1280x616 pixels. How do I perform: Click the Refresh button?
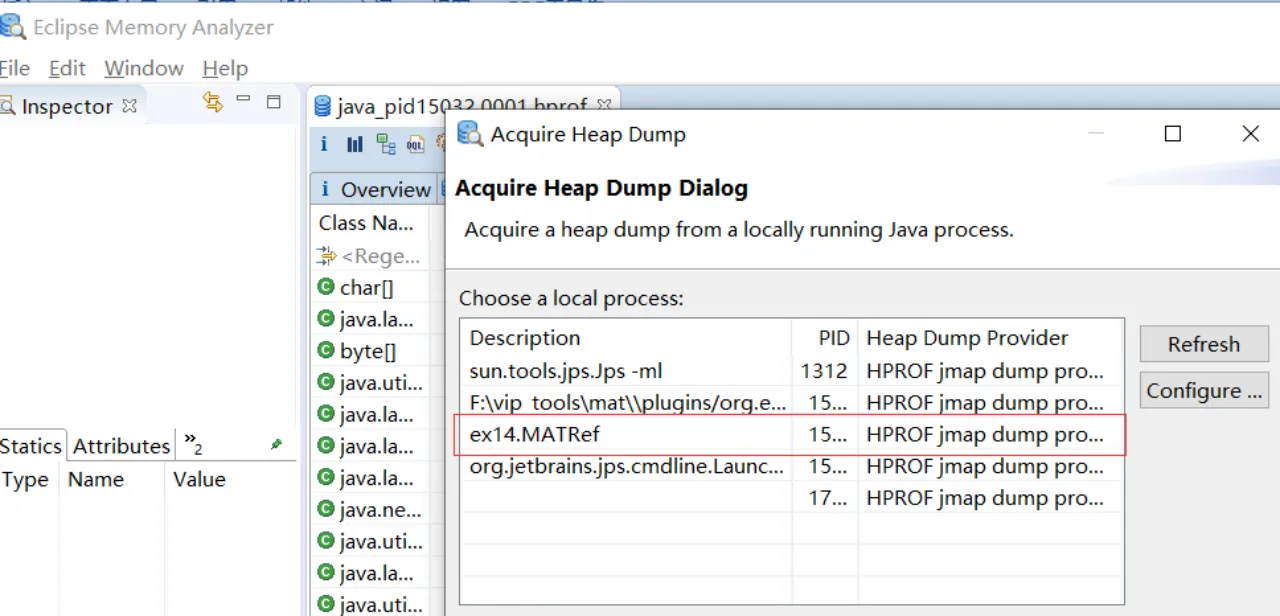click(x=1204, y=344)
